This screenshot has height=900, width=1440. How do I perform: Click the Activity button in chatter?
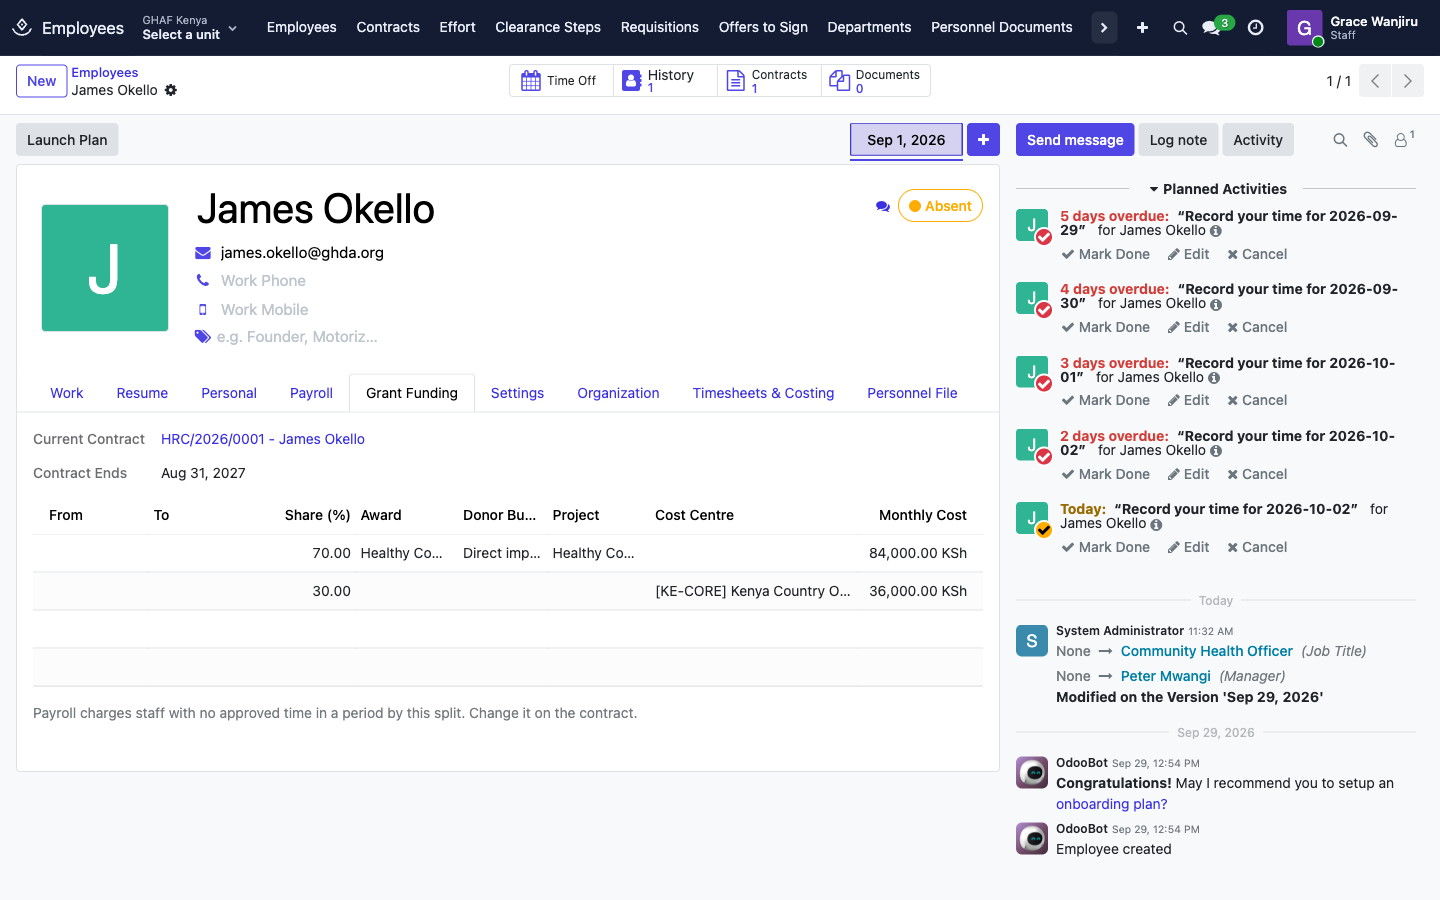tap(1258, 140)
